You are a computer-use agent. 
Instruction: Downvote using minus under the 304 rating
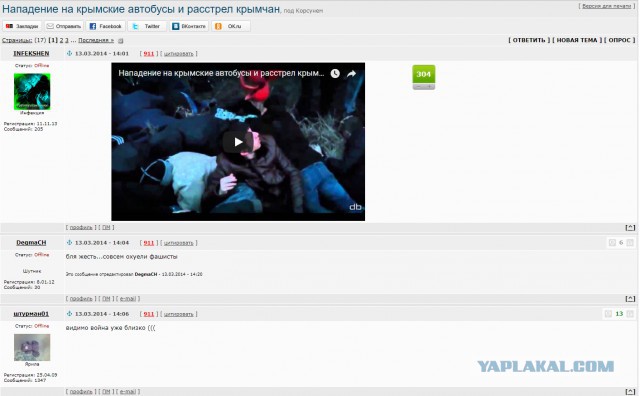tap(418, 87)
